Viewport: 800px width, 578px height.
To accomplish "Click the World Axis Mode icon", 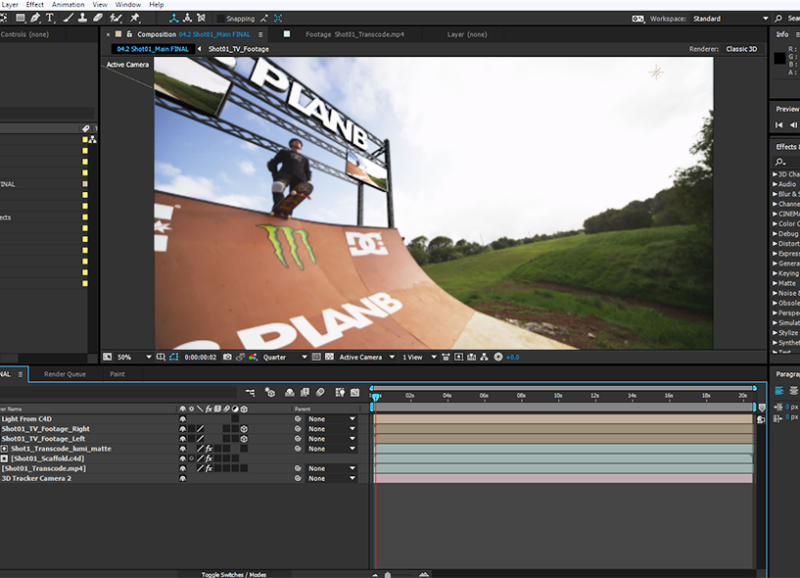I will coord(188,18).
